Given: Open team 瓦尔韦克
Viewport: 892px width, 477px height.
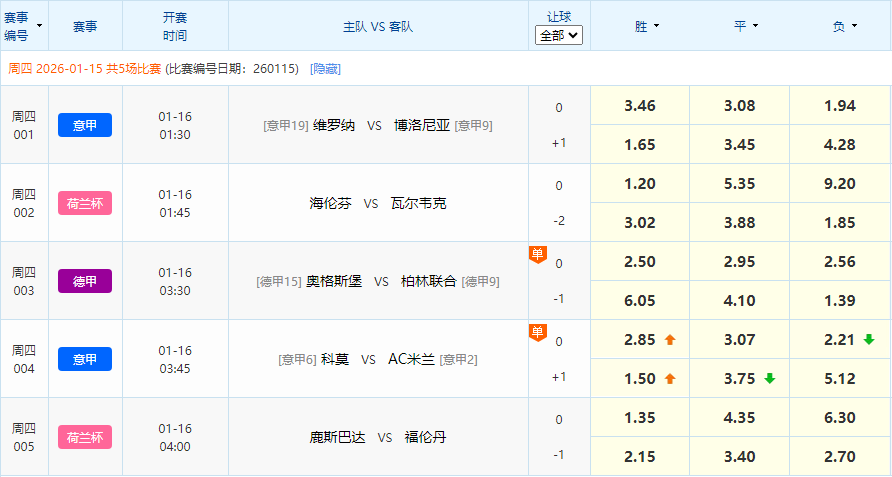Looking at the screenshot, I should pos(419,203).
